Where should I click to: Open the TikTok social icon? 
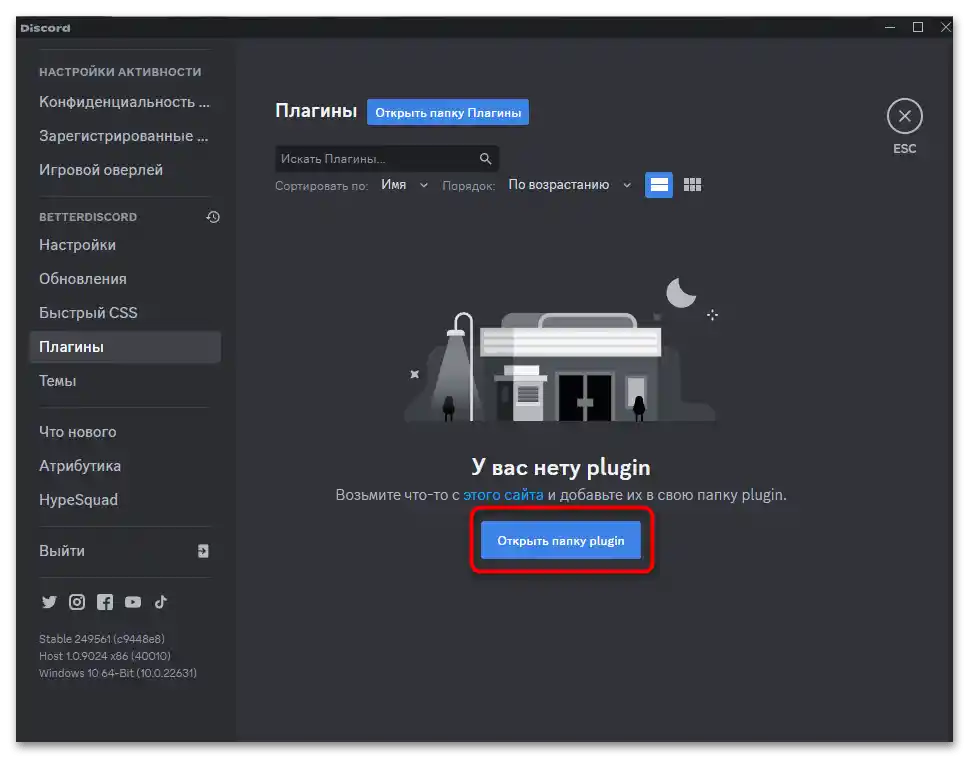click(x=161, y=602)
